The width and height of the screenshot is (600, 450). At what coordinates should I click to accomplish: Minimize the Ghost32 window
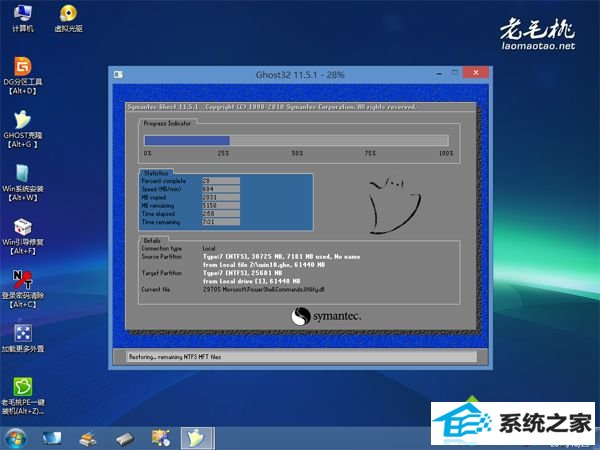pyautogui.click(x=439, y=73)
